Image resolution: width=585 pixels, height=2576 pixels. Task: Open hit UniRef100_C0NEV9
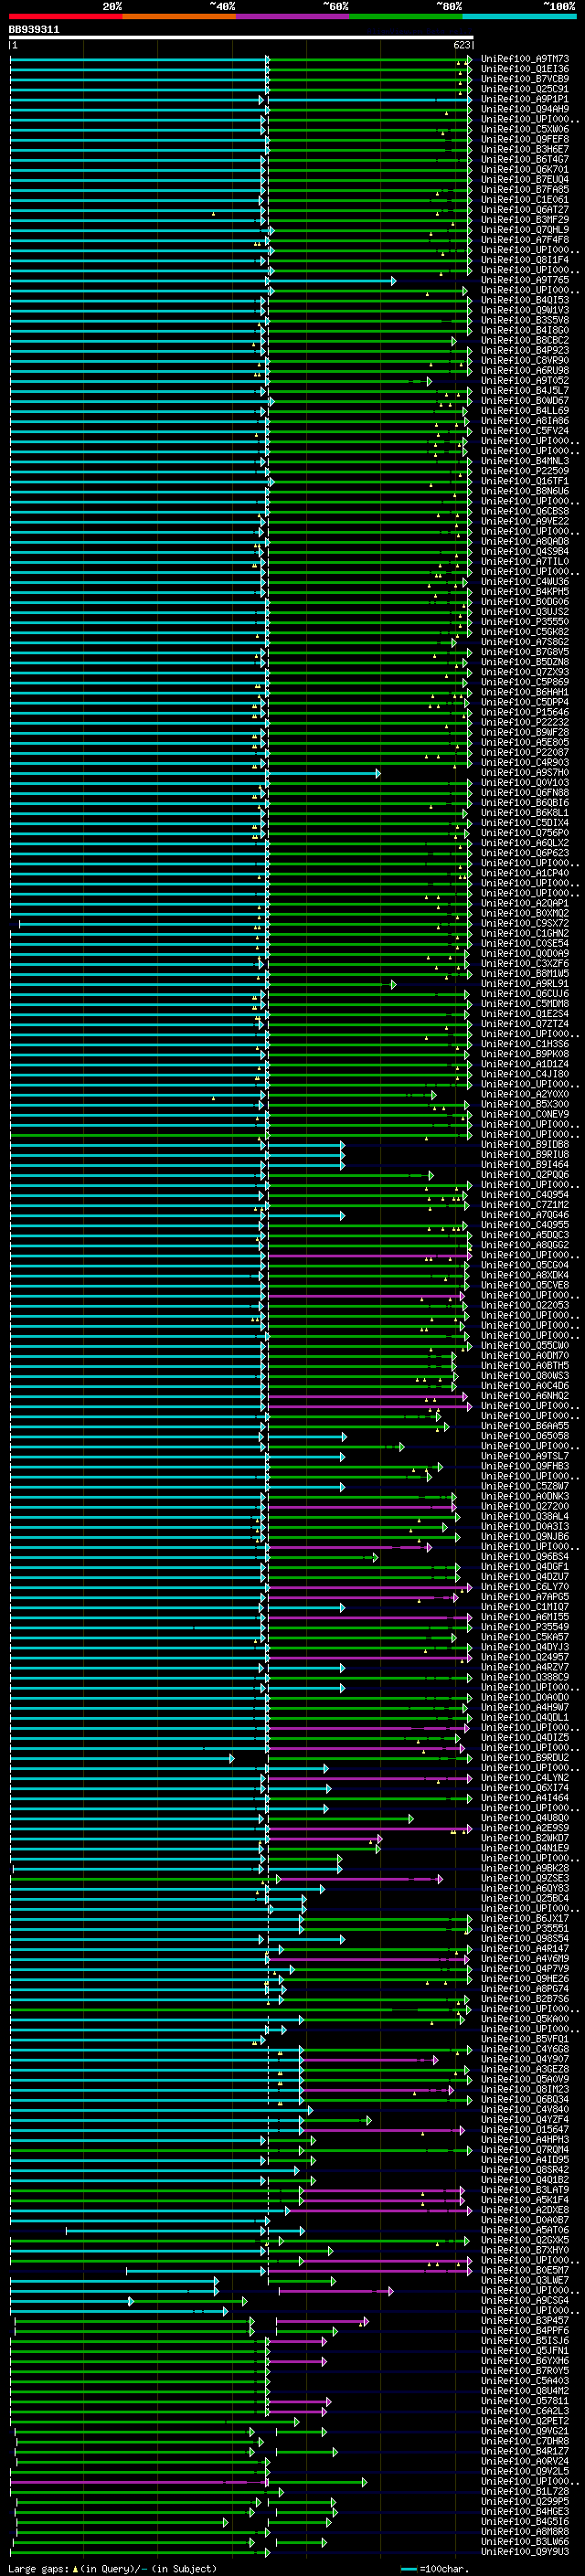pos(525,1114)
